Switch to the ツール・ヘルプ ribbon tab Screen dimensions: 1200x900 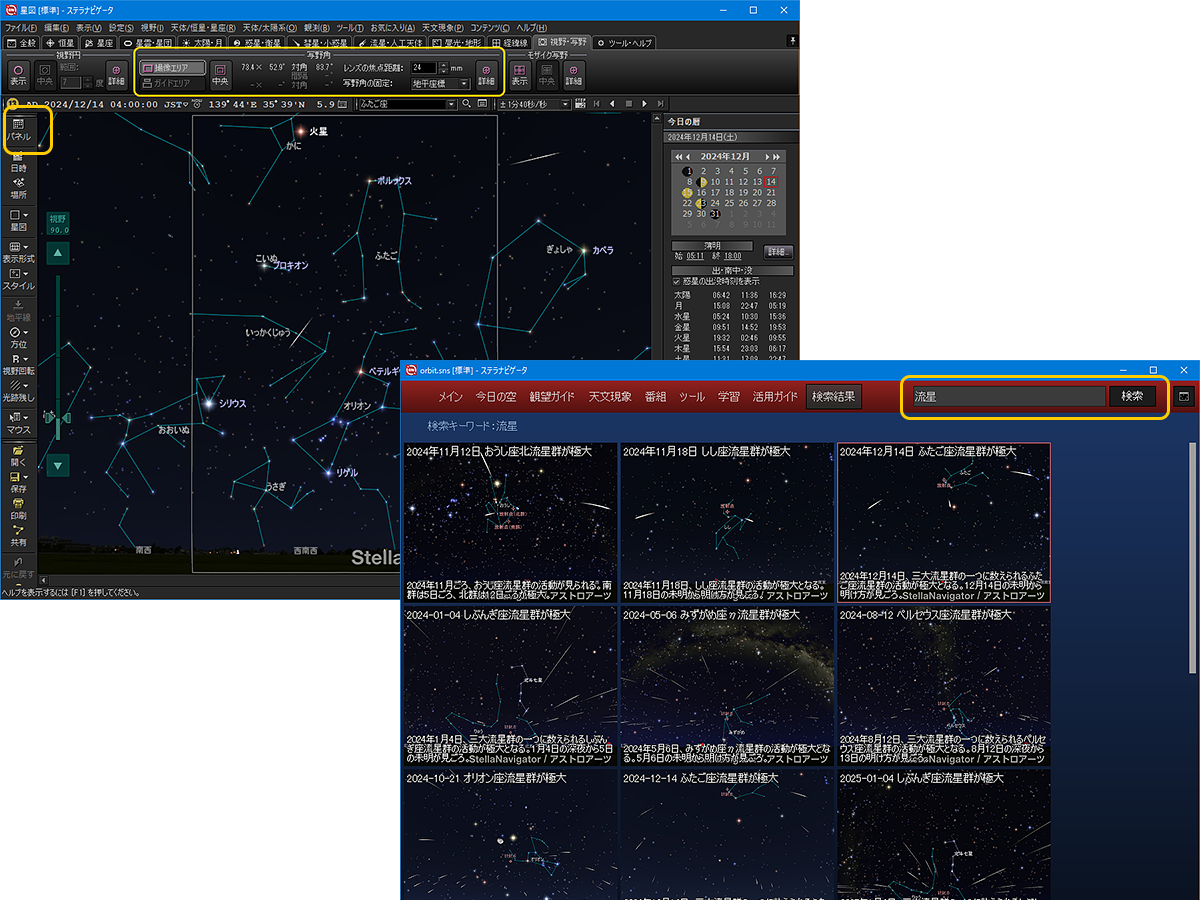(625, 43)
